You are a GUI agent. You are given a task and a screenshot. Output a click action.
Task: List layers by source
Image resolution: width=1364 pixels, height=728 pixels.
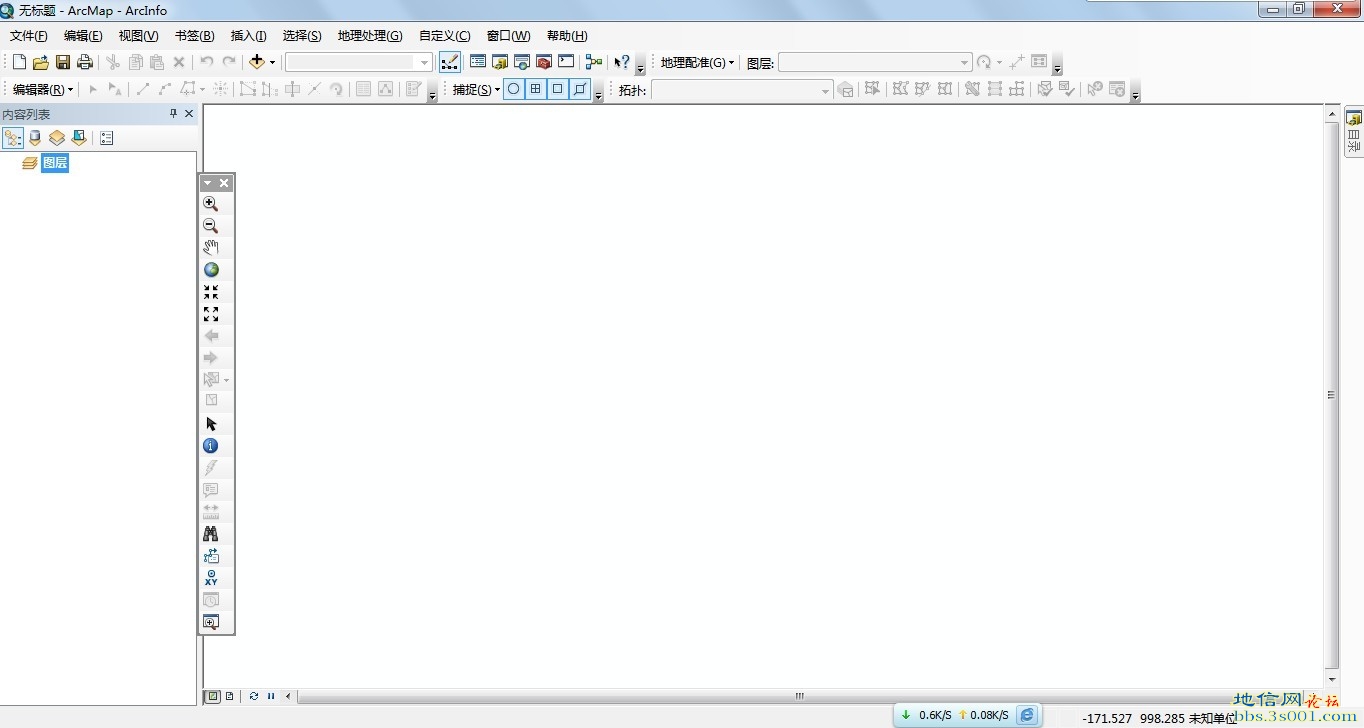tap(35, 138)
